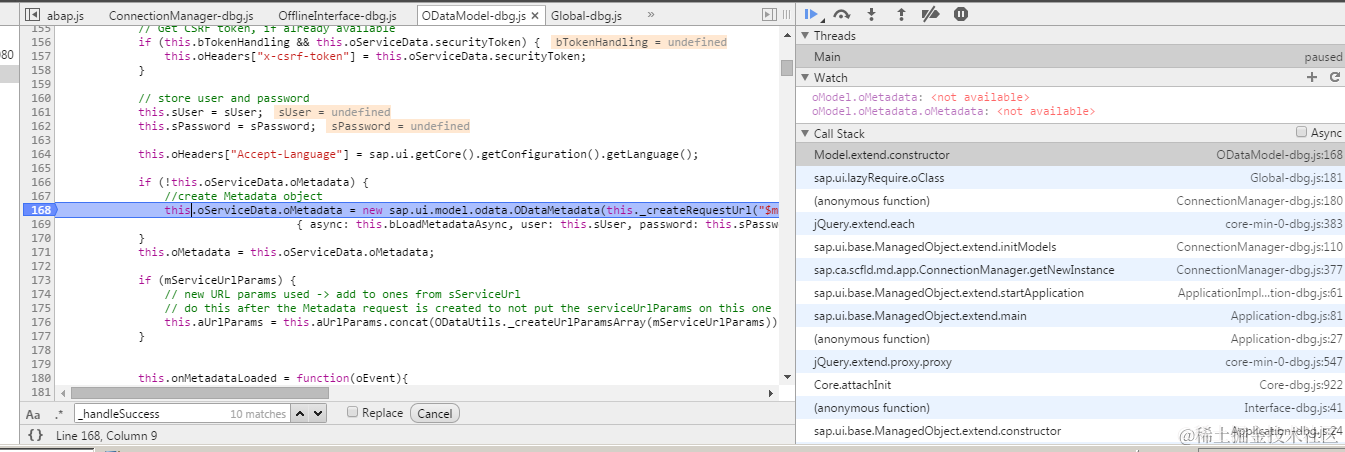Refresh the watch expressions
This screenshot has width=1345, height=452.
[1334, 77]
